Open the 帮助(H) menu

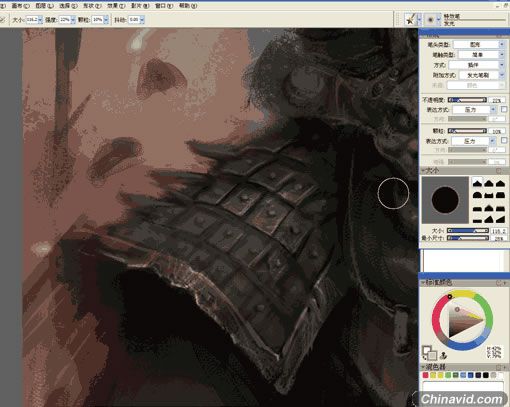pyautogui.click(x=188, y=6)
